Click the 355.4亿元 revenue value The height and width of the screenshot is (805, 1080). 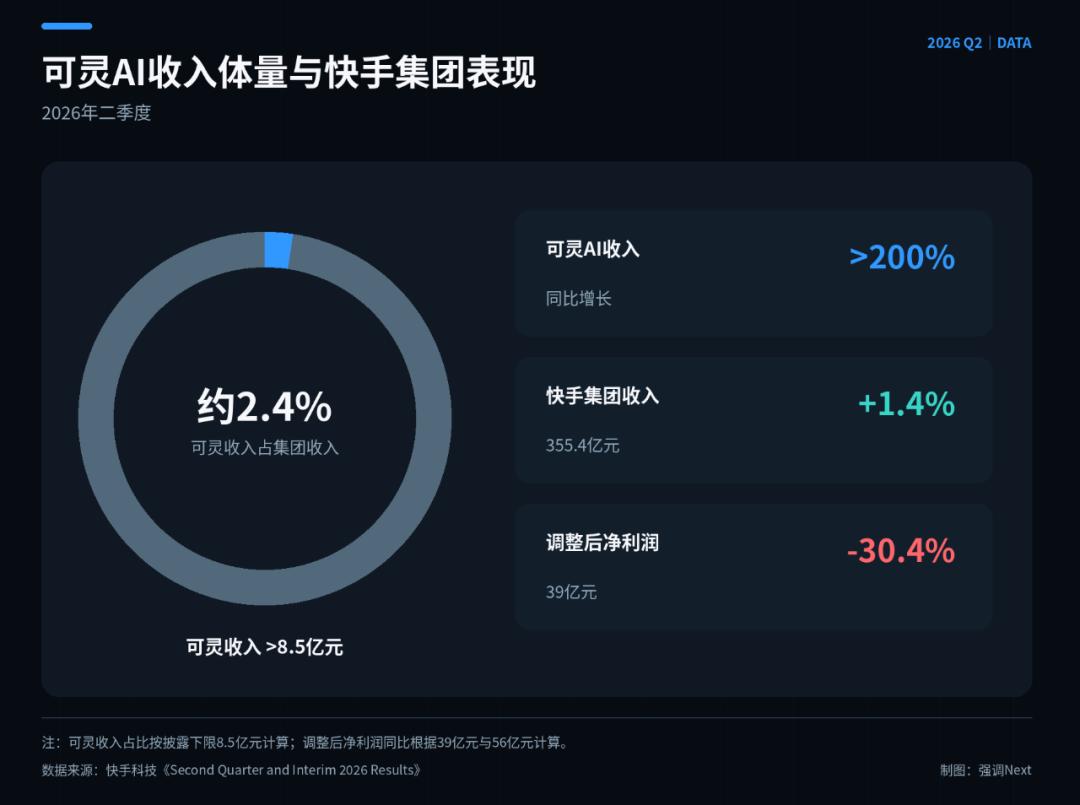[x=583, y=446]
